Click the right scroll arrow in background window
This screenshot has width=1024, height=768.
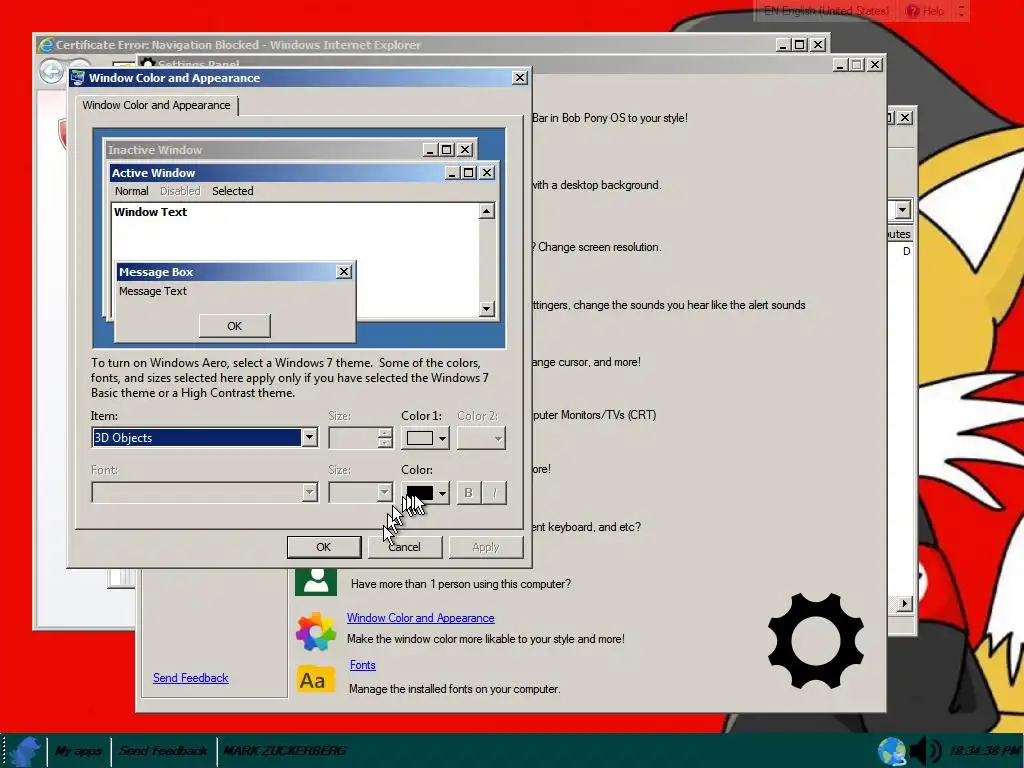tap(904, 603)
